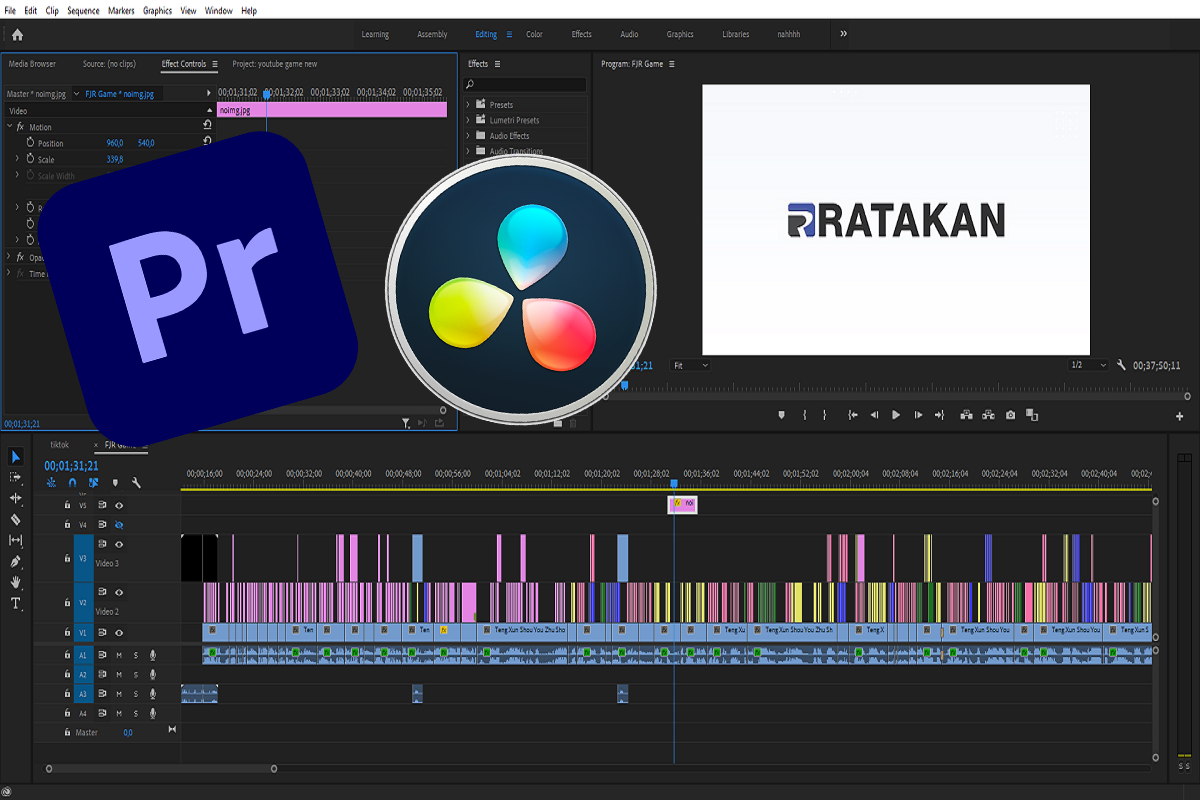Switch to Media Browser tab
Screen dimensions: 1200x800
[32, 64]
